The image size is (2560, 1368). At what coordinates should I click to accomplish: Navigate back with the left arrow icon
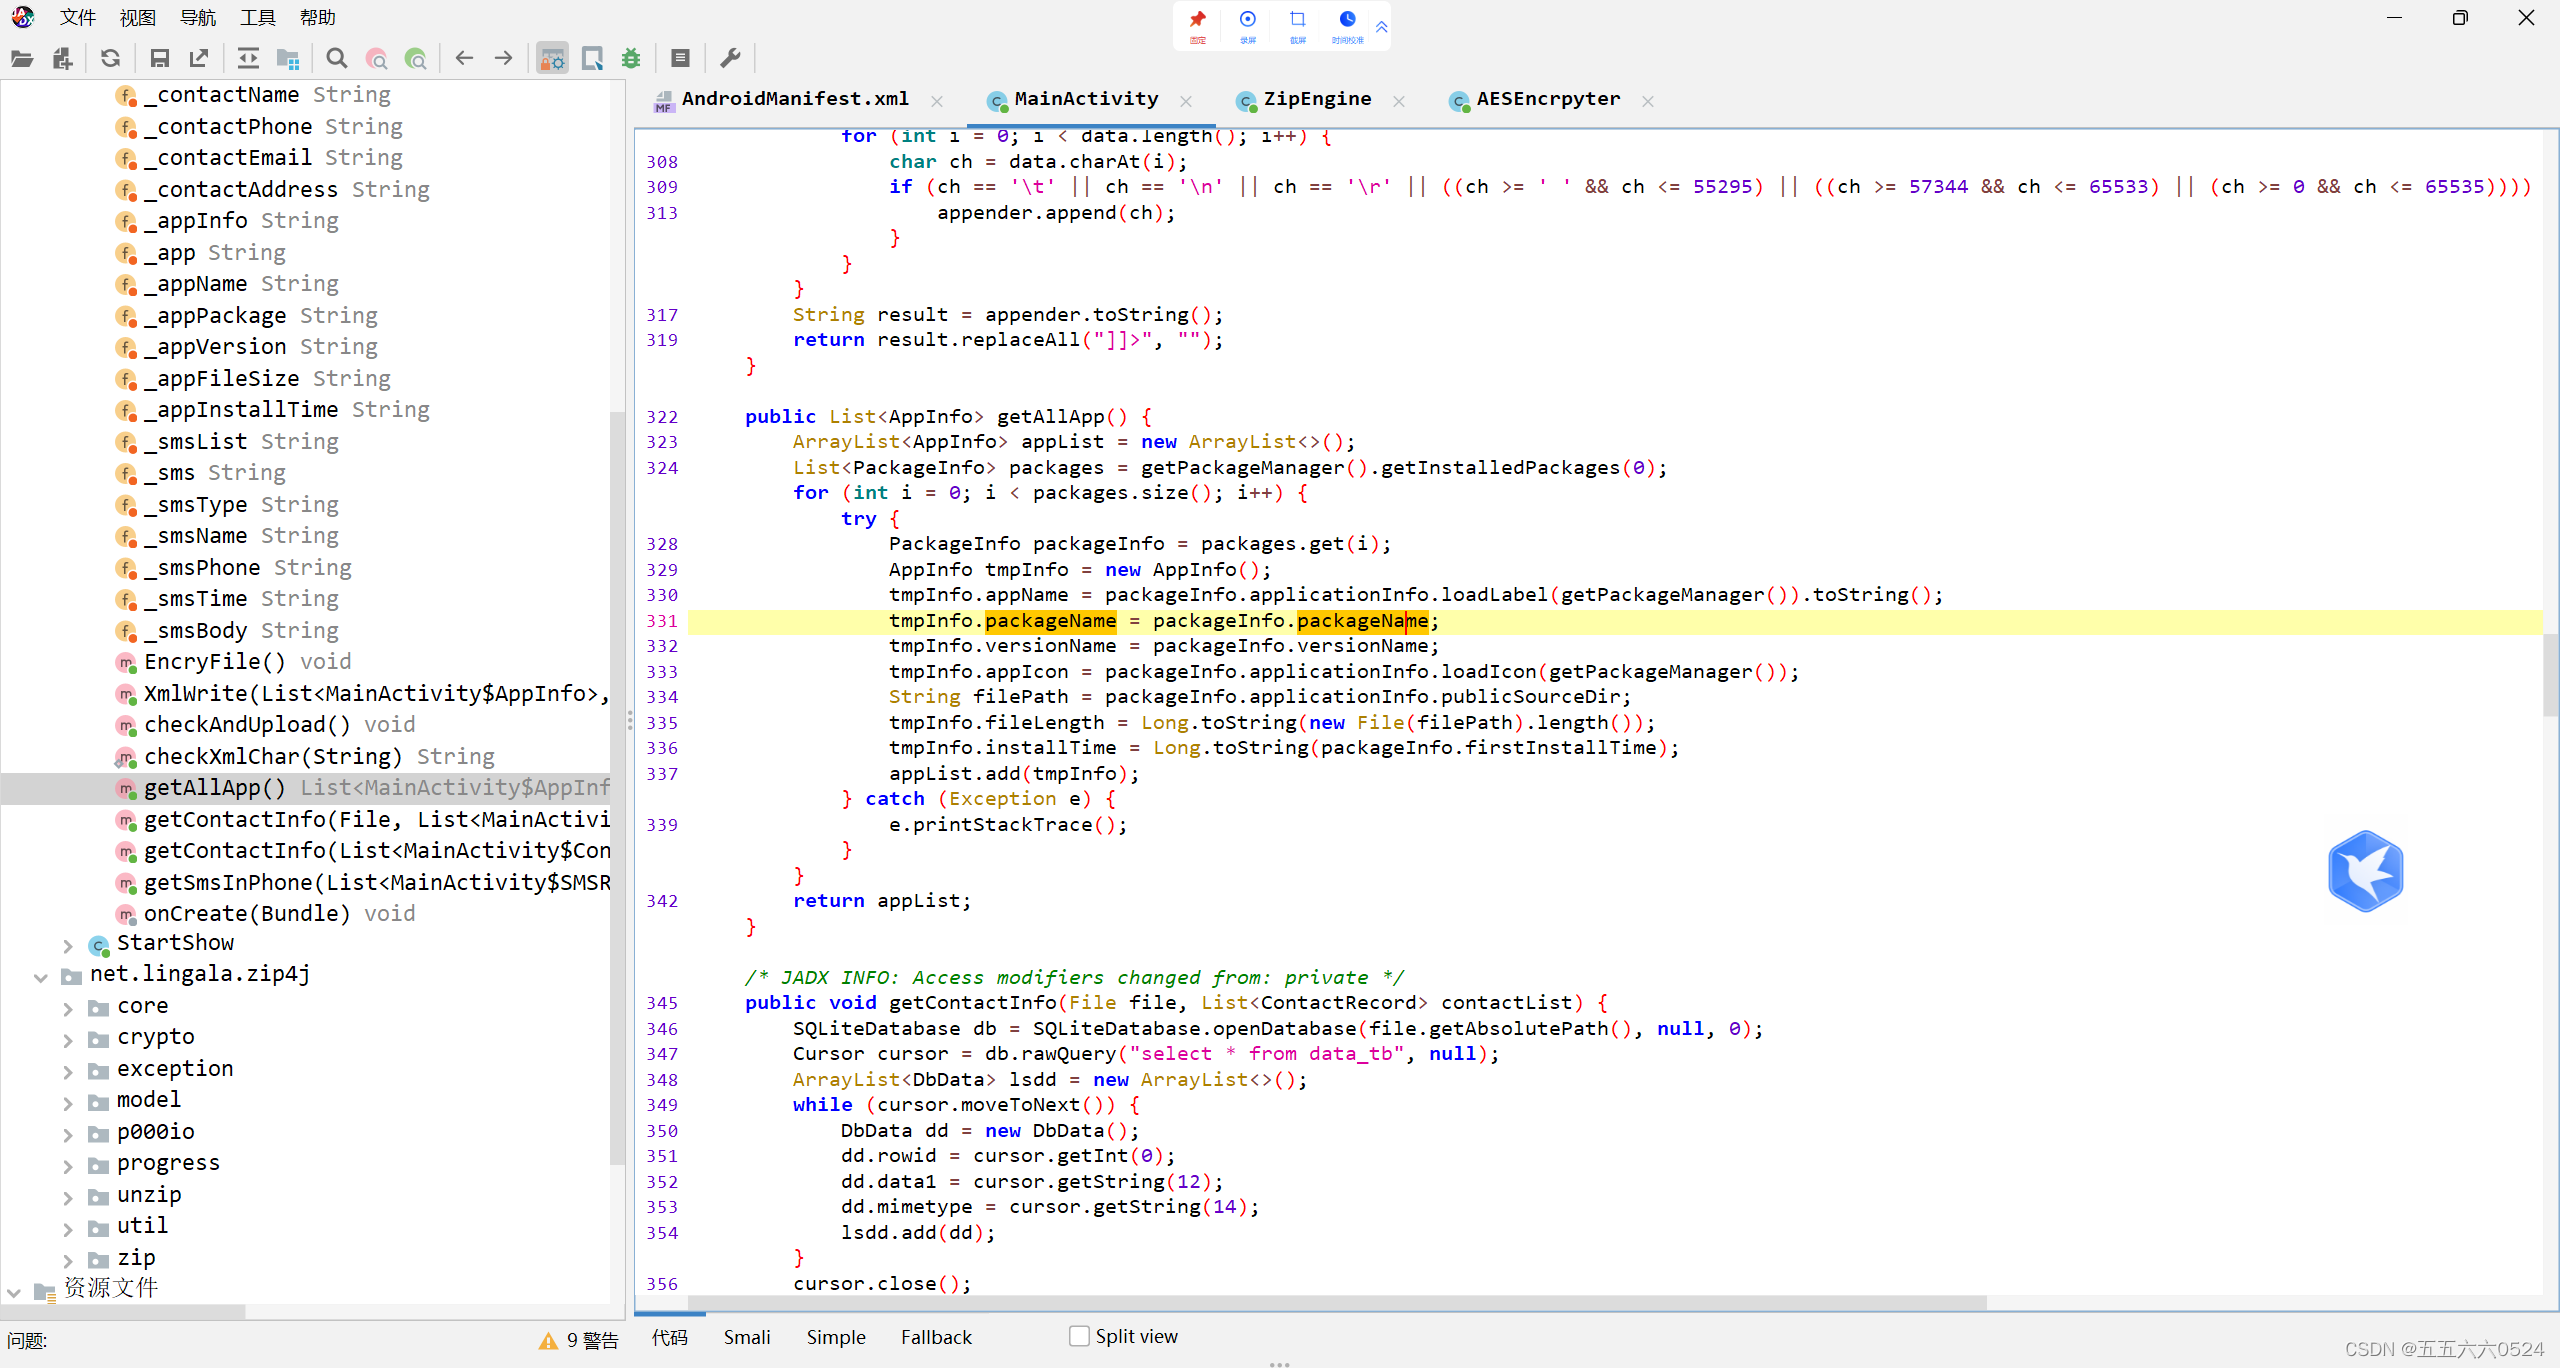pos(464,59)
